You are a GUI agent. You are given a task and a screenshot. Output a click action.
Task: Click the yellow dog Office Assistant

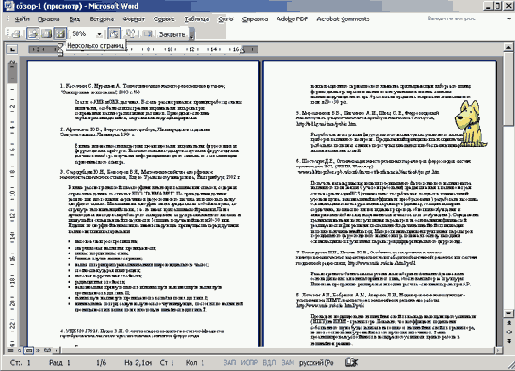[470, 124]
